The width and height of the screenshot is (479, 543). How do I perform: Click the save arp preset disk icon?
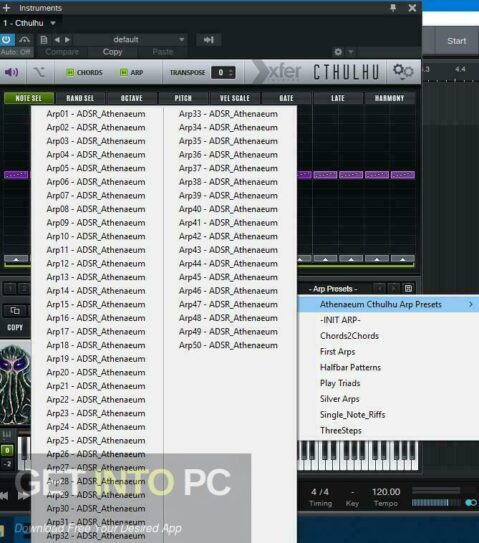[x=408, y=288]
